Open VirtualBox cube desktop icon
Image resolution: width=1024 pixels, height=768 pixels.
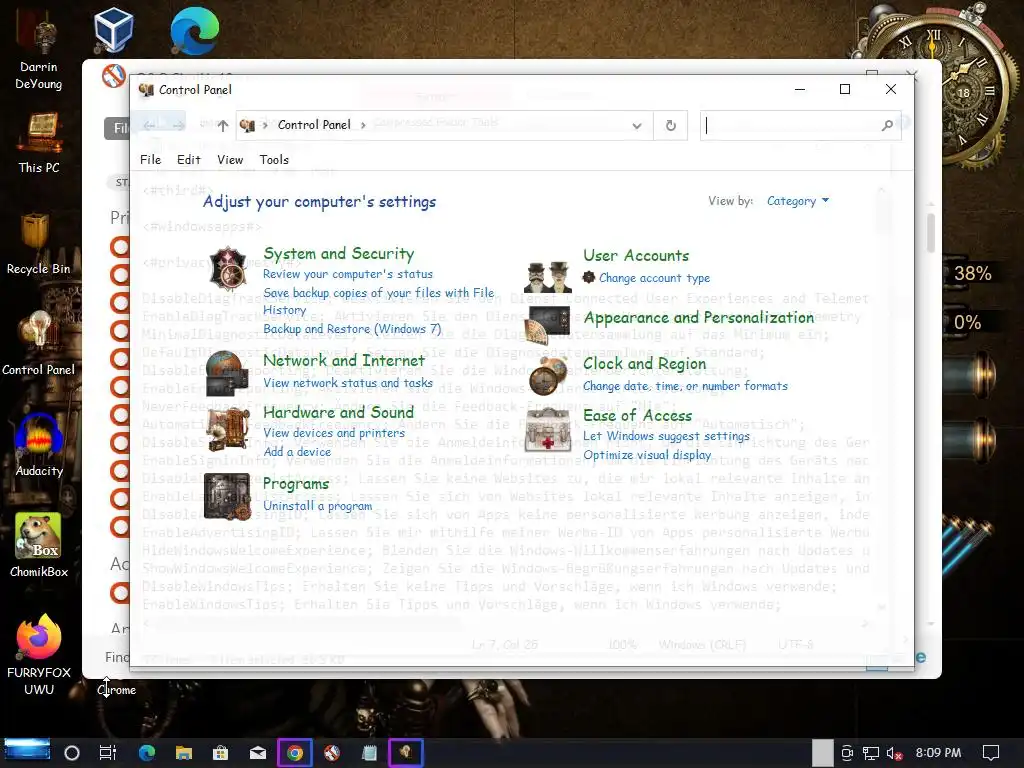113,30
